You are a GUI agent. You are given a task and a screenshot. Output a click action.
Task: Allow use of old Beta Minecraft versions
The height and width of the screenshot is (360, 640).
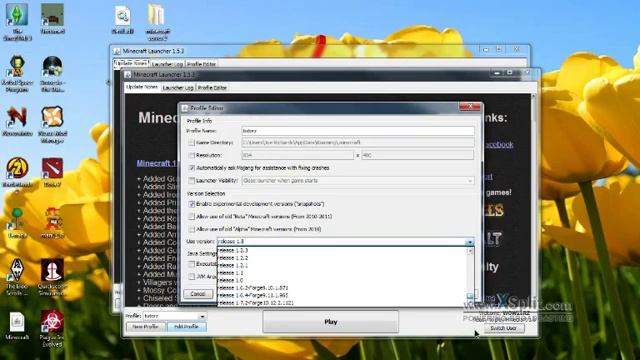point(191,216)
